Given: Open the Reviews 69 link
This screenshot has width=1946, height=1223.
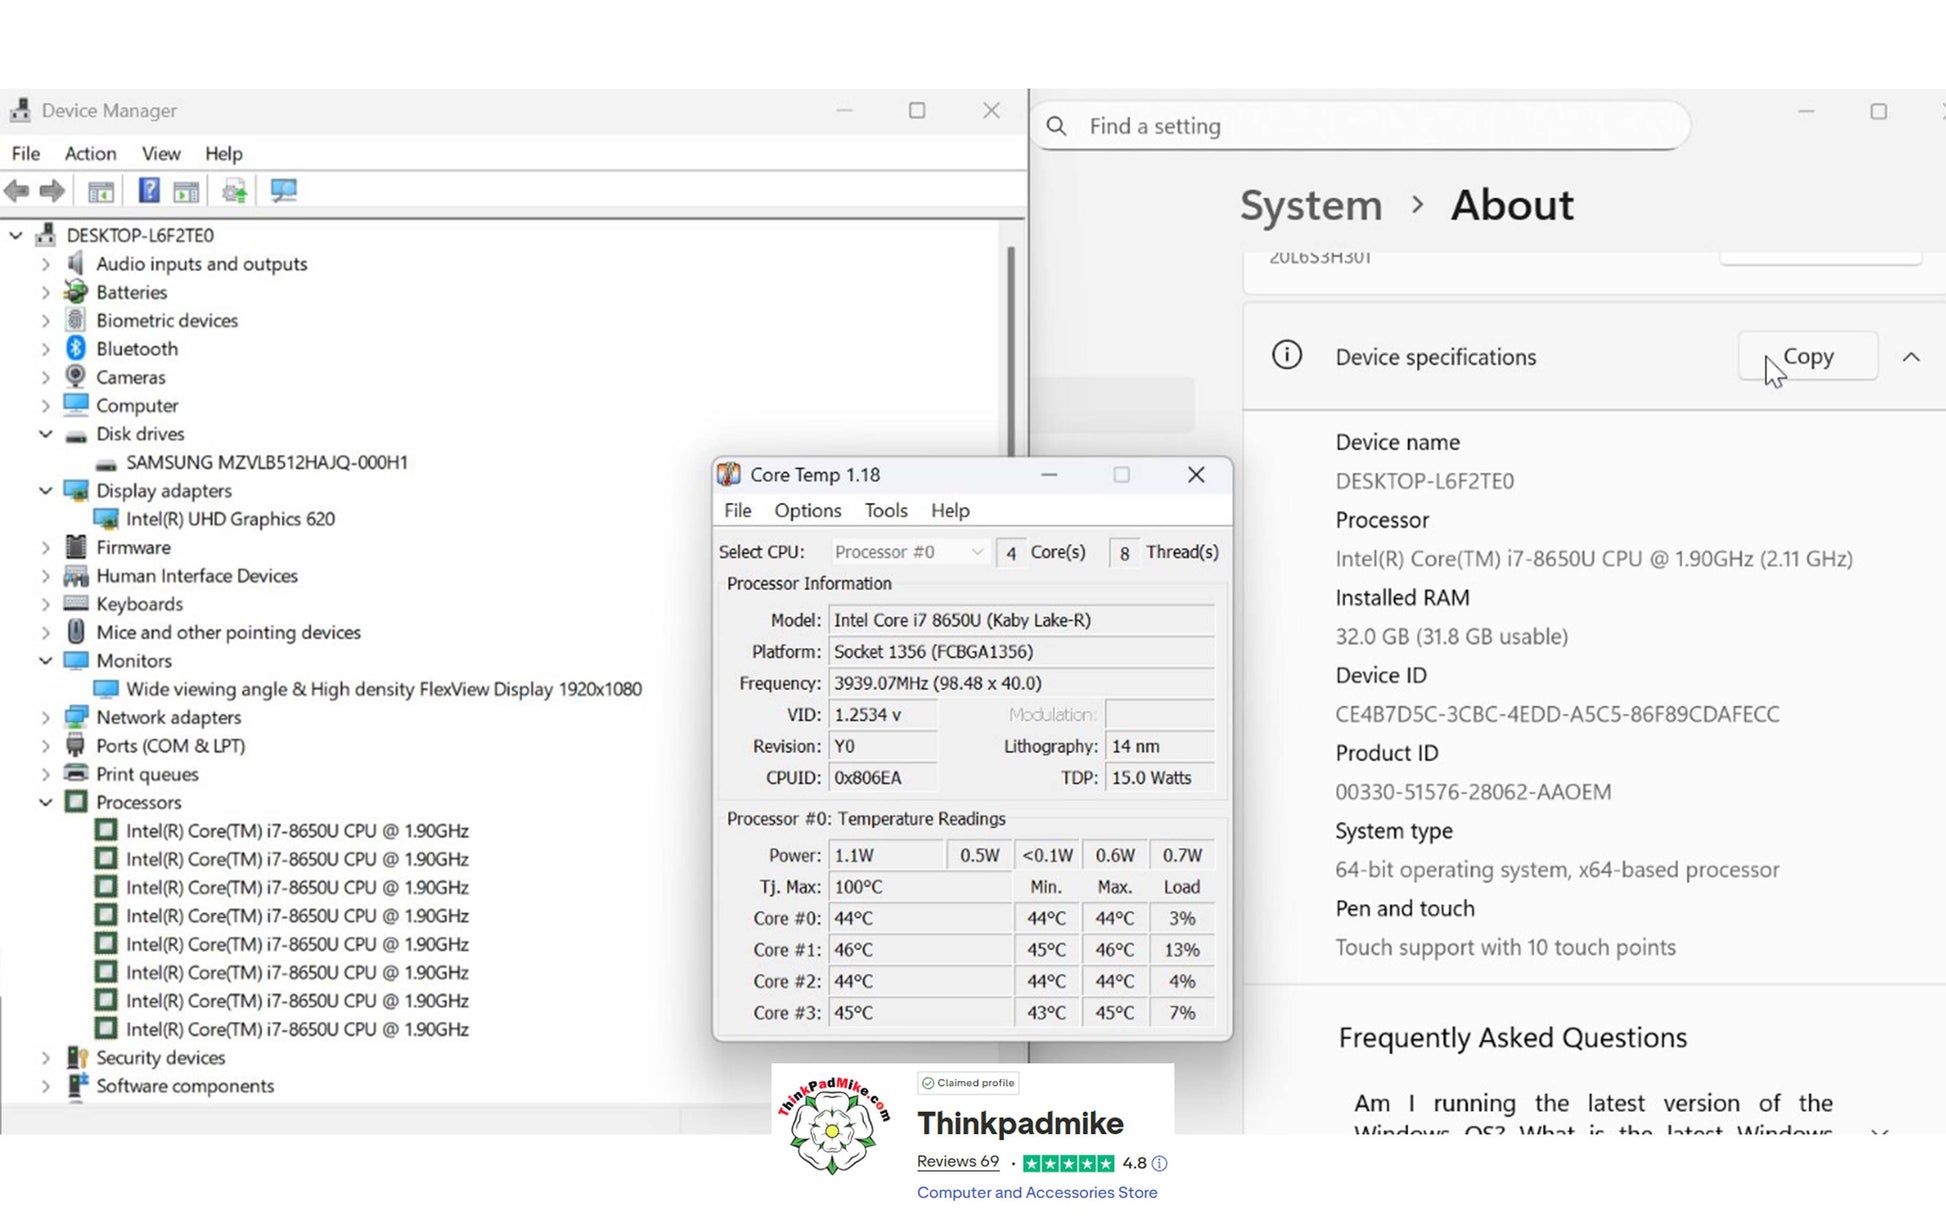Looking at the screenshot, I should (957, 1161).
